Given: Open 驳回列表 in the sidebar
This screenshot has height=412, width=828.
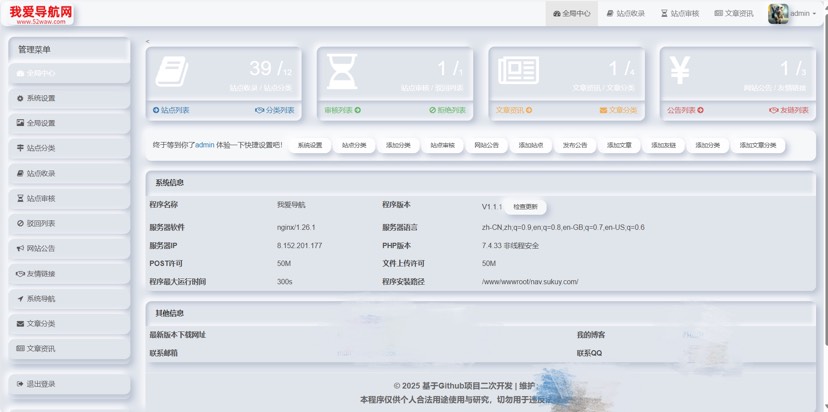Looking at the screenshot, I should (69, 223).
